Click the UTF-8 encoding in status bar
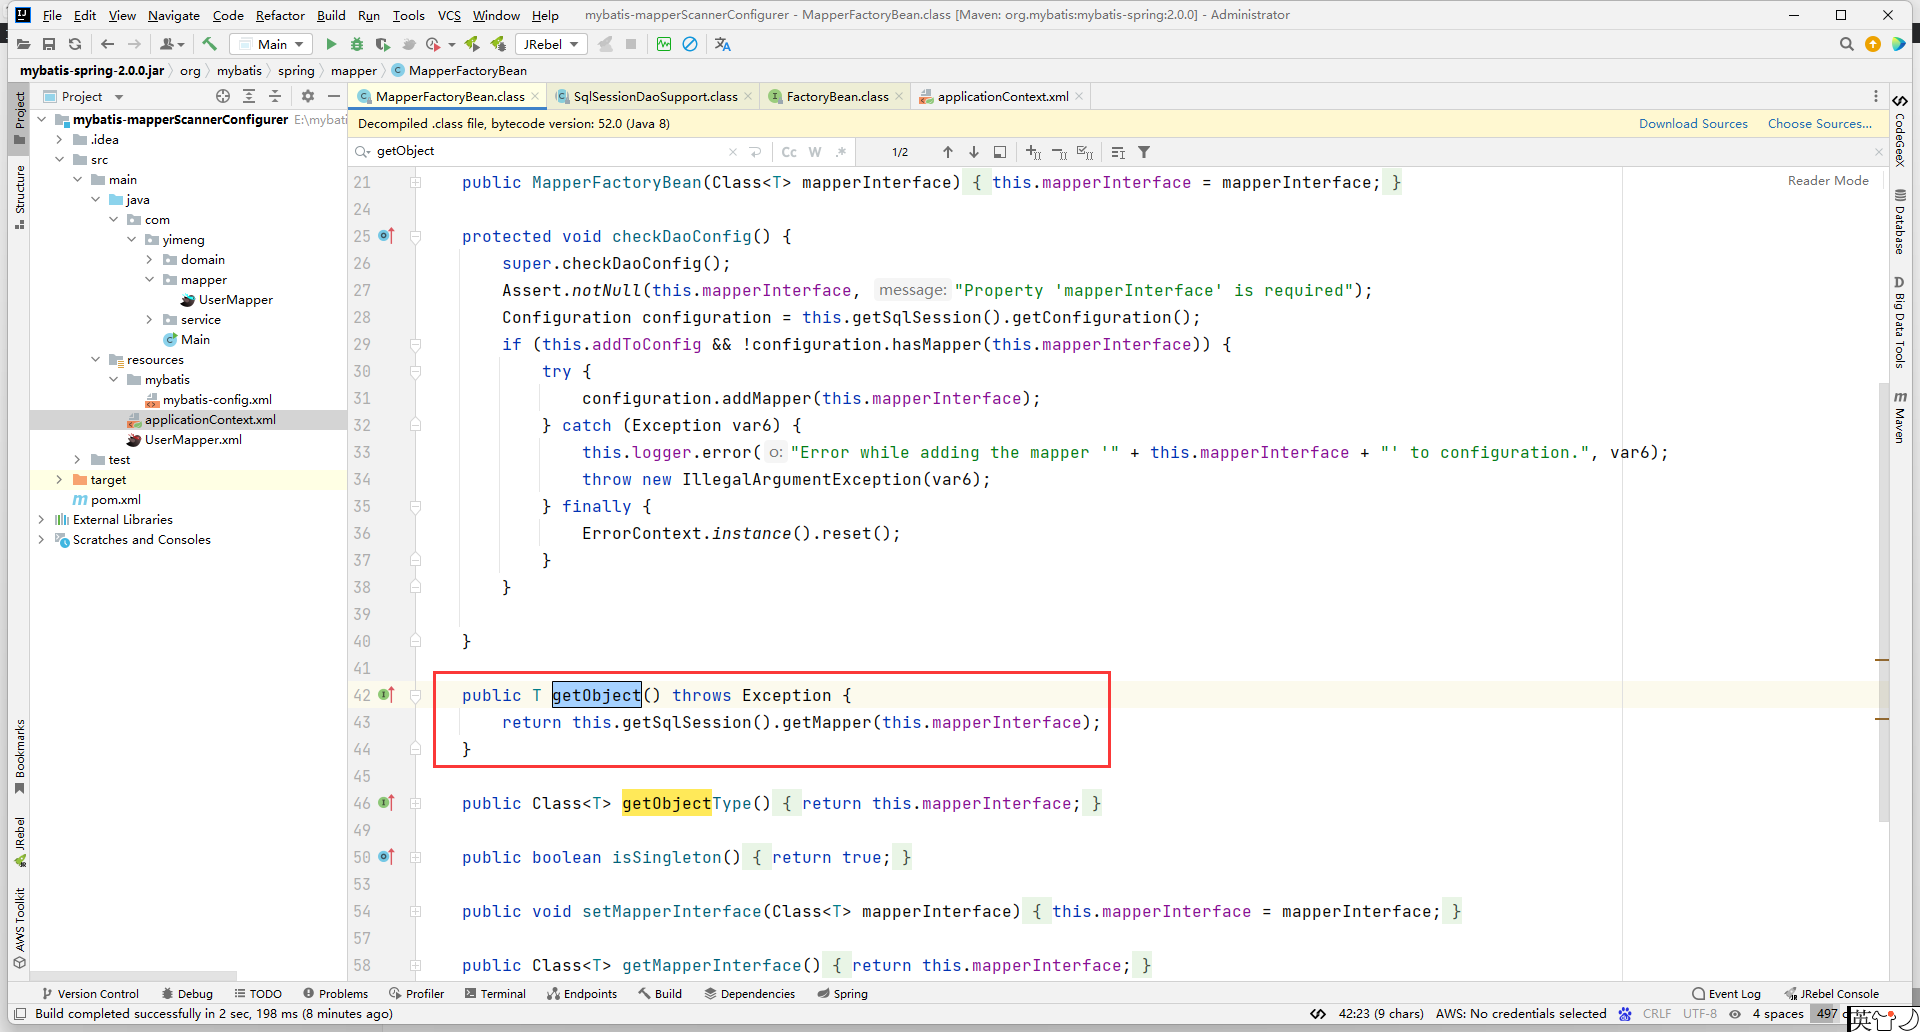Image resolution: width=1920 pixels, height=1032 pixels. pos(1699,1014)
